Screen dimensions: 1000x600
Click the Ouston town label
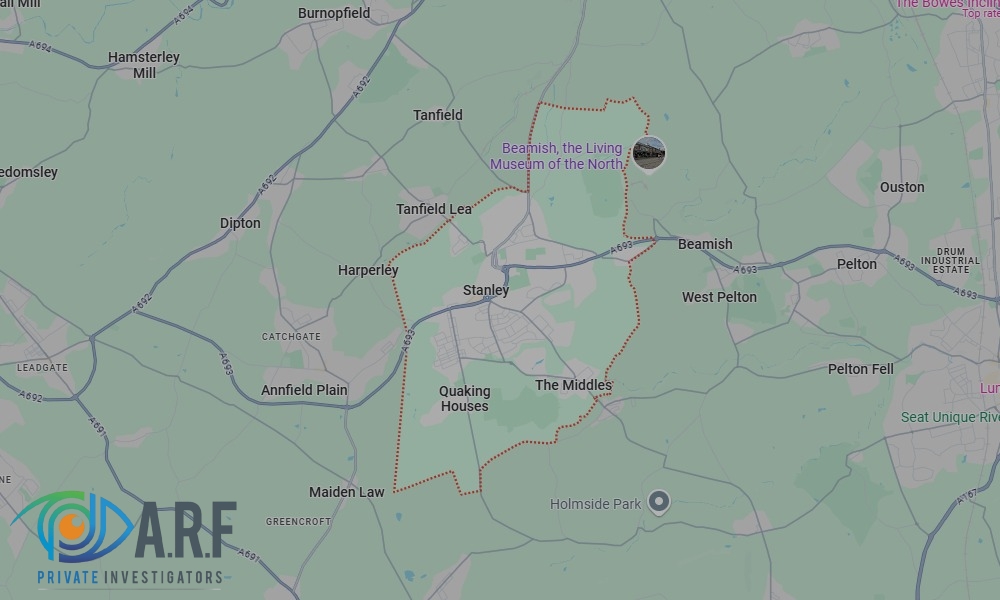coord(902,187)
